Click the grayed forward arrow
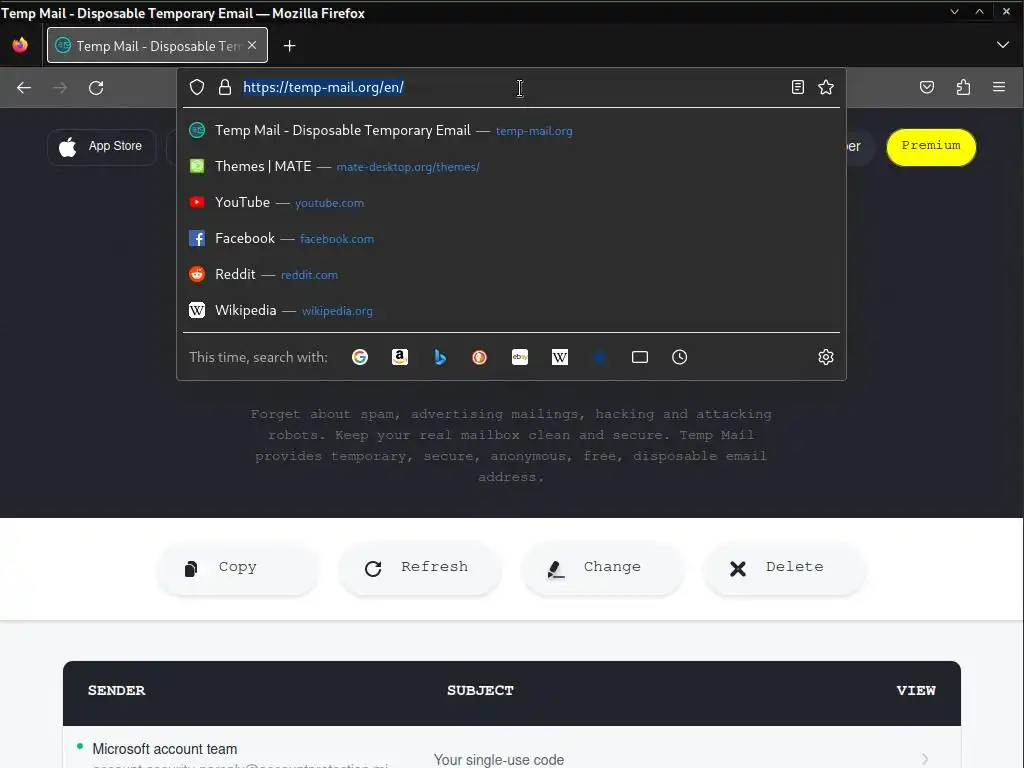The height and width of the screenshot is (768, 1024). [60, 88]
